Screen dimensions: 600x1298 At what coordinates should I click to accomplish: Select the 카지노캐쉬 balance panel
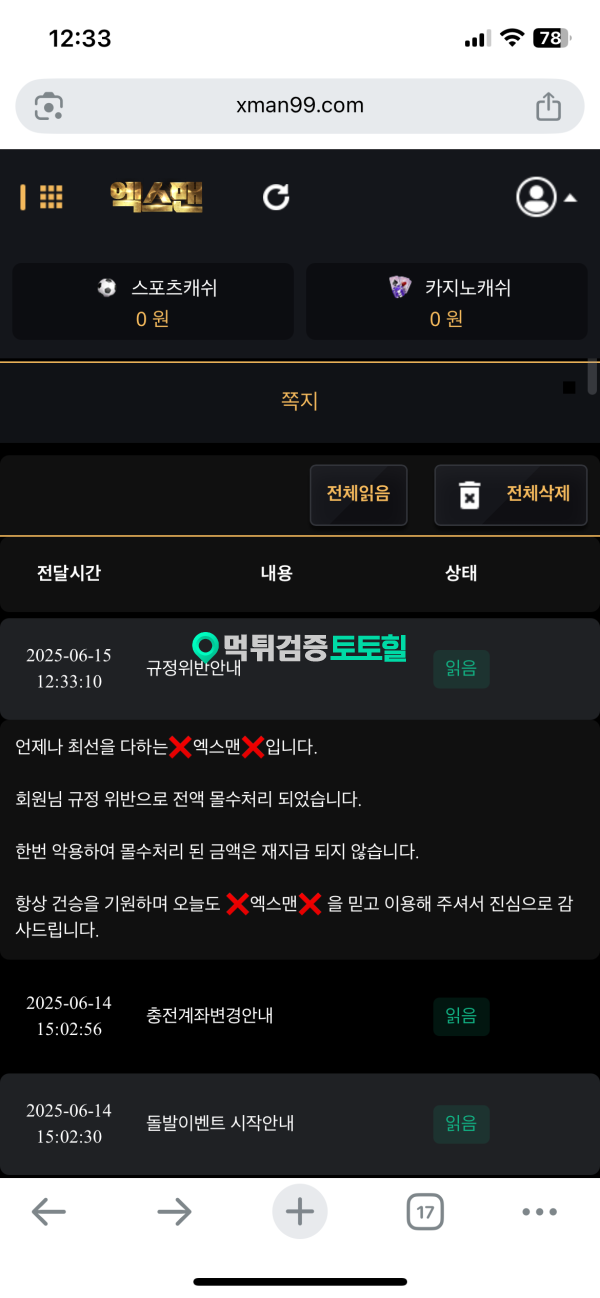point(447,302)
